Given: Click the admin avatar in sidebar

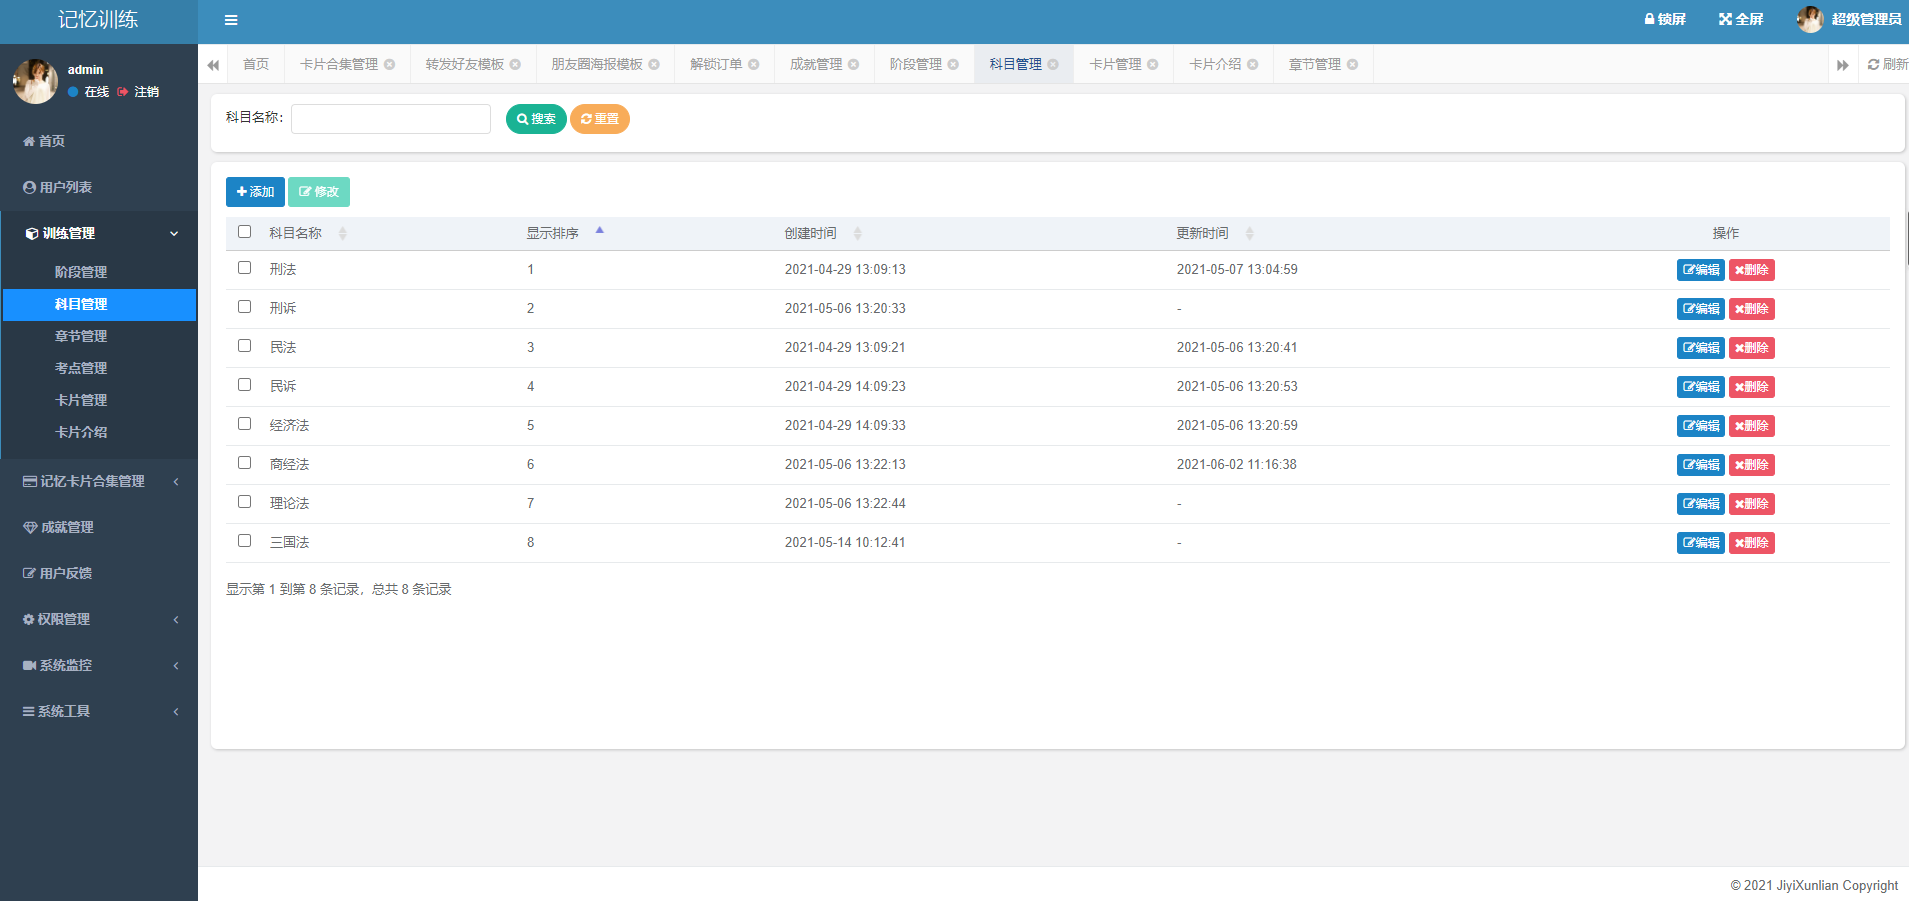Looking at the screenshot, I should (x=35, y=81).
